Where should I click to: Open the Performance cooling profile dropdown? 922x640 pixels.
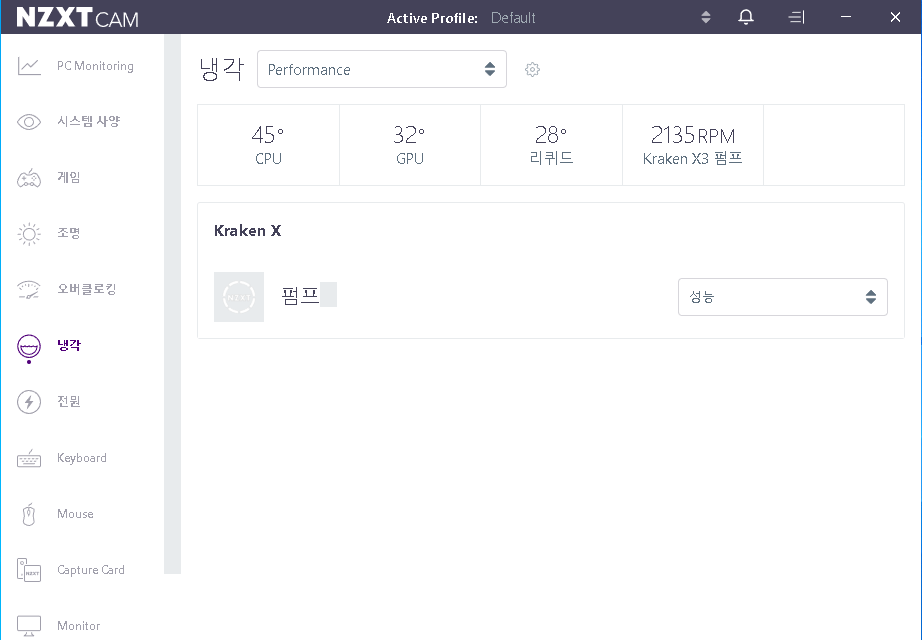coord(382,69)
